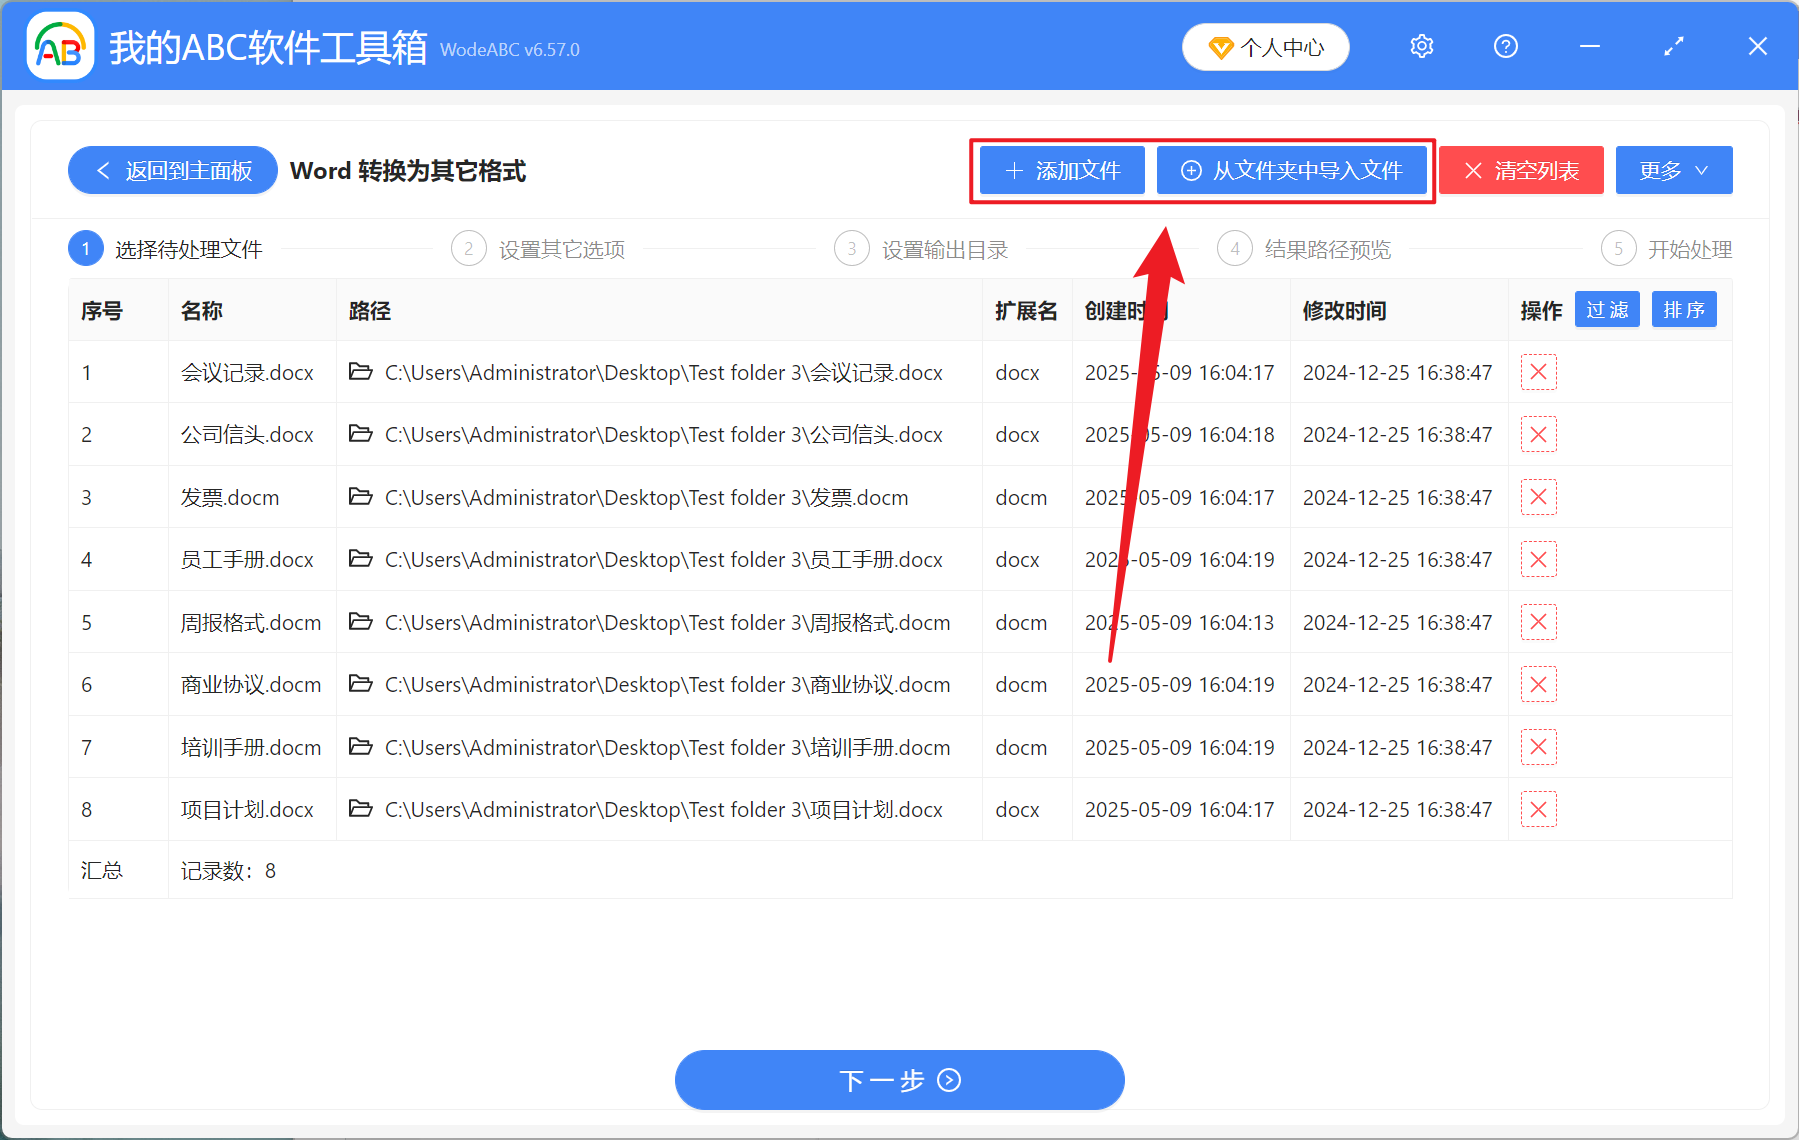Image resolution: width=1799 pixels, height=1140 pixels.
Task: Open folder icon for 员工手册.docx path
Action: click(360, 559)
